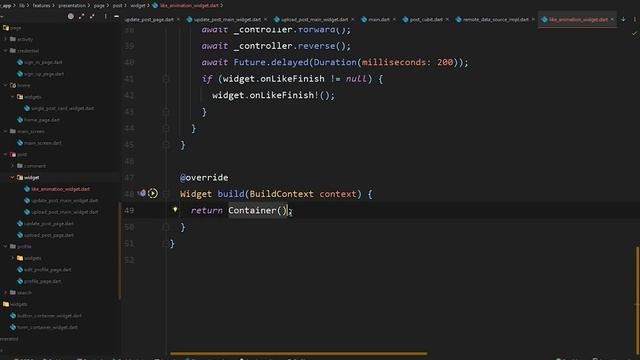The image size is (640, 360).
Task: Click the features breadcrumb in navigation bar
Action: coord(41,6)
